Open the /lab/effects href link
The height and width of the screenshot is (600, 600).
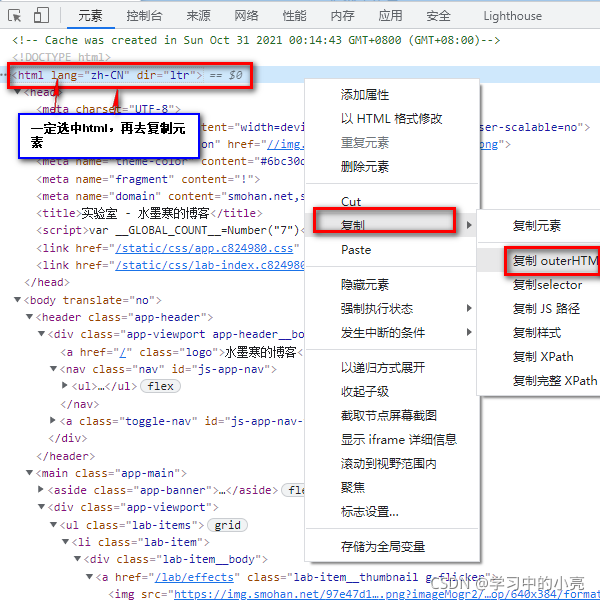click(194, 577)
